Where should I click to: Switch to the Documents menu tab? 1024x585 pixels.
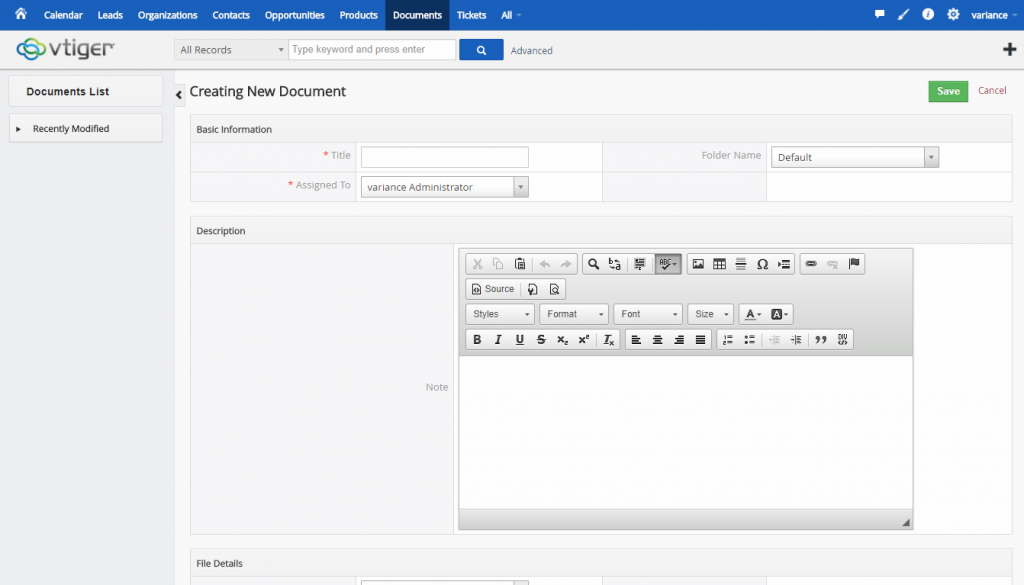tap(417, 14)
